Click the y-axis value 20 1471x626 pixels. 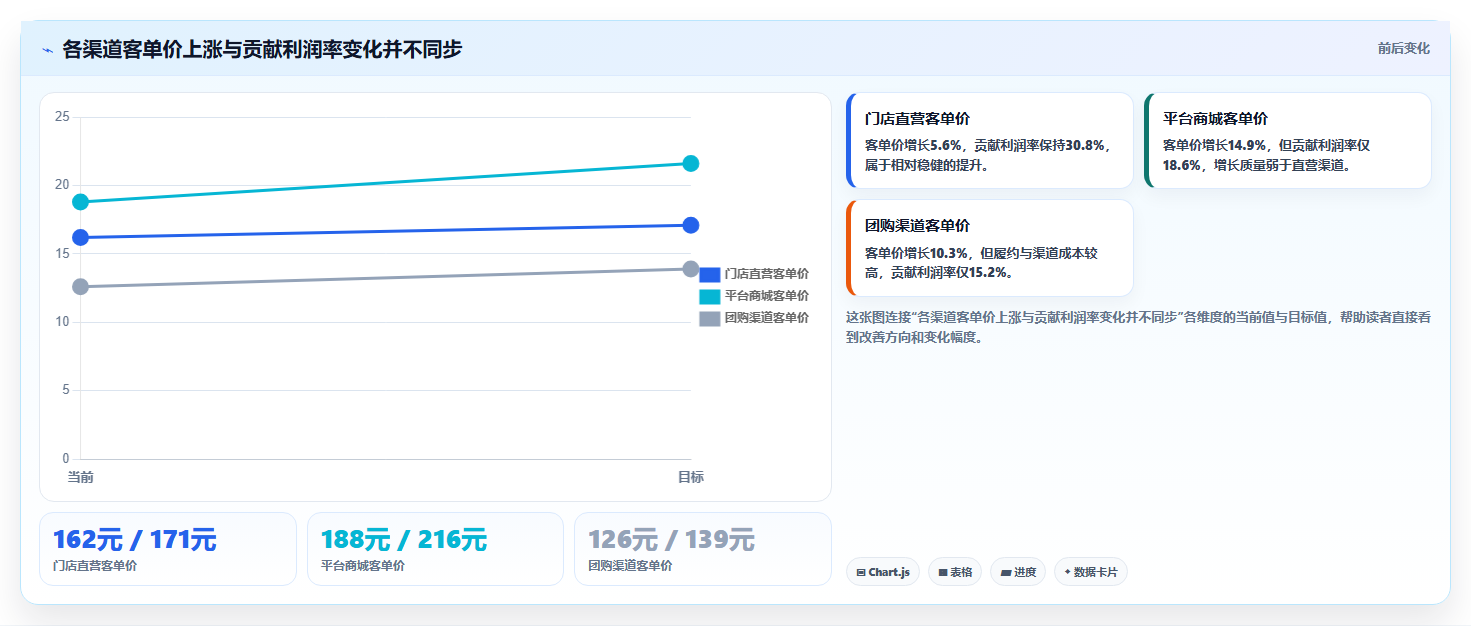tap(62, 185)
